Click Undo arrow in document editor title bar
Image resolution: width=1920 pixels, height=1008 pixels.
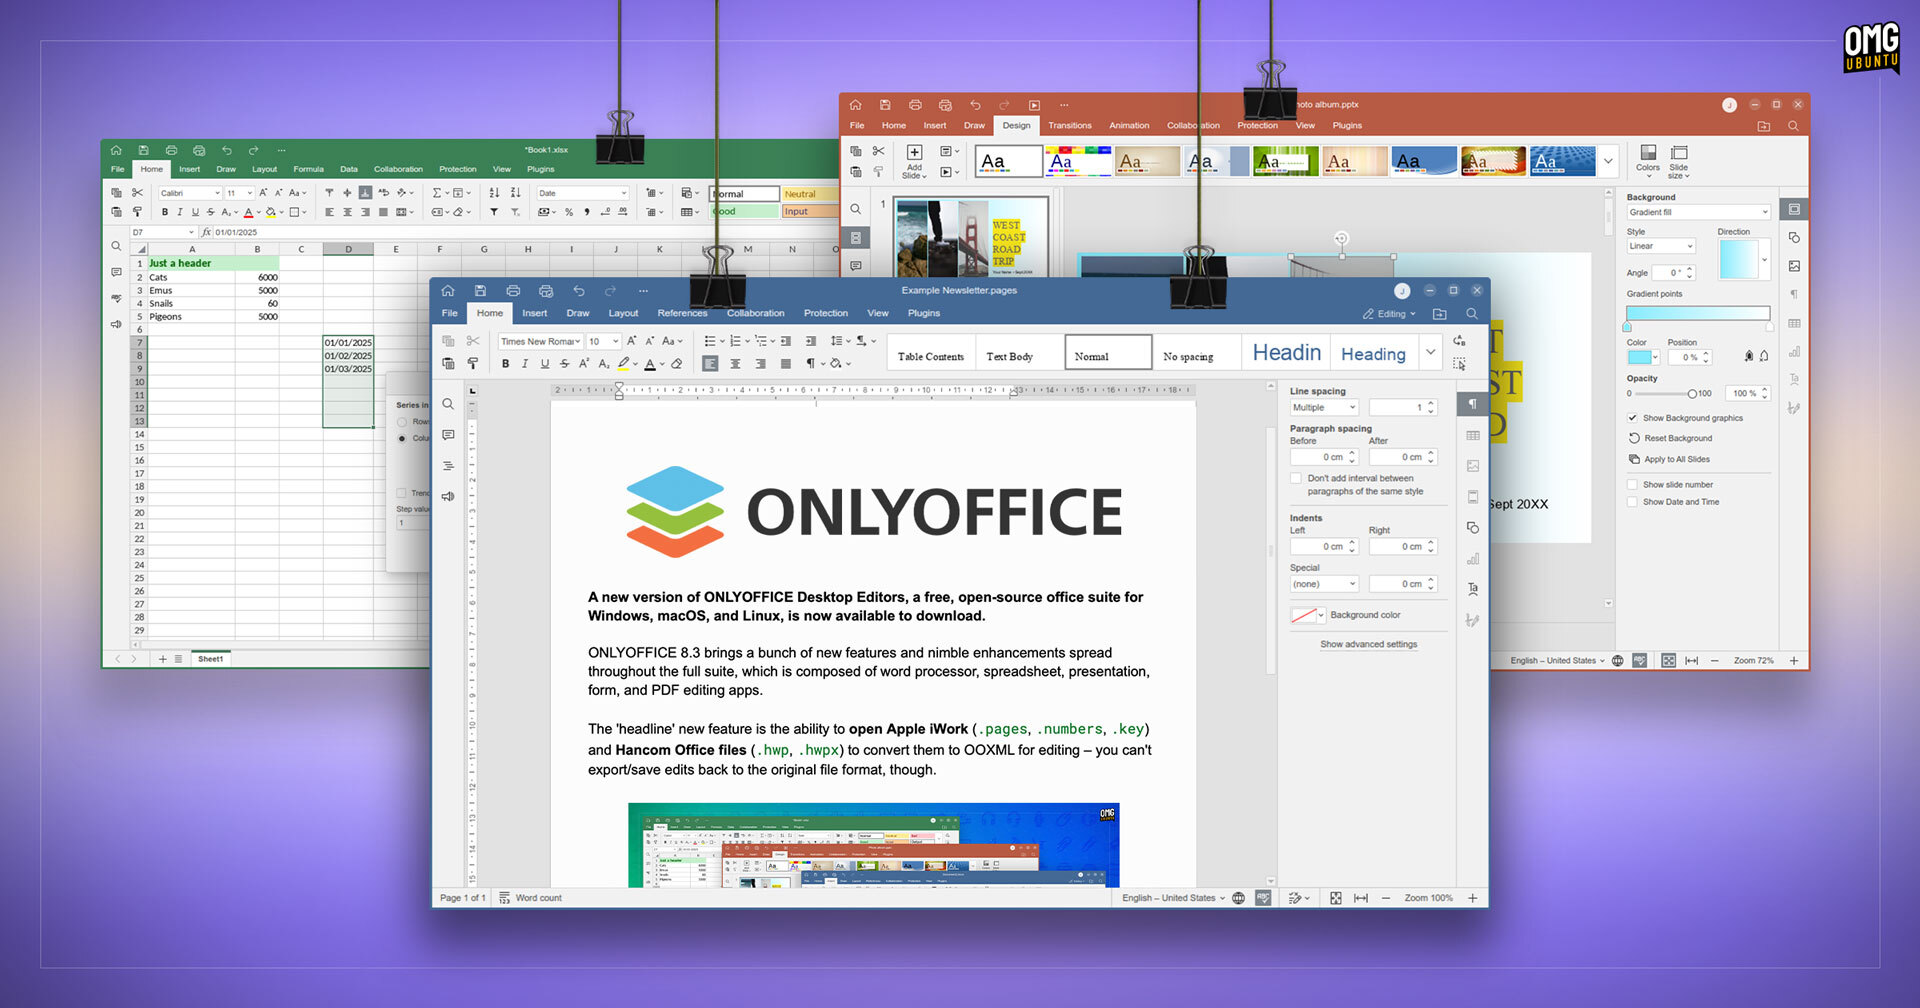578,291
